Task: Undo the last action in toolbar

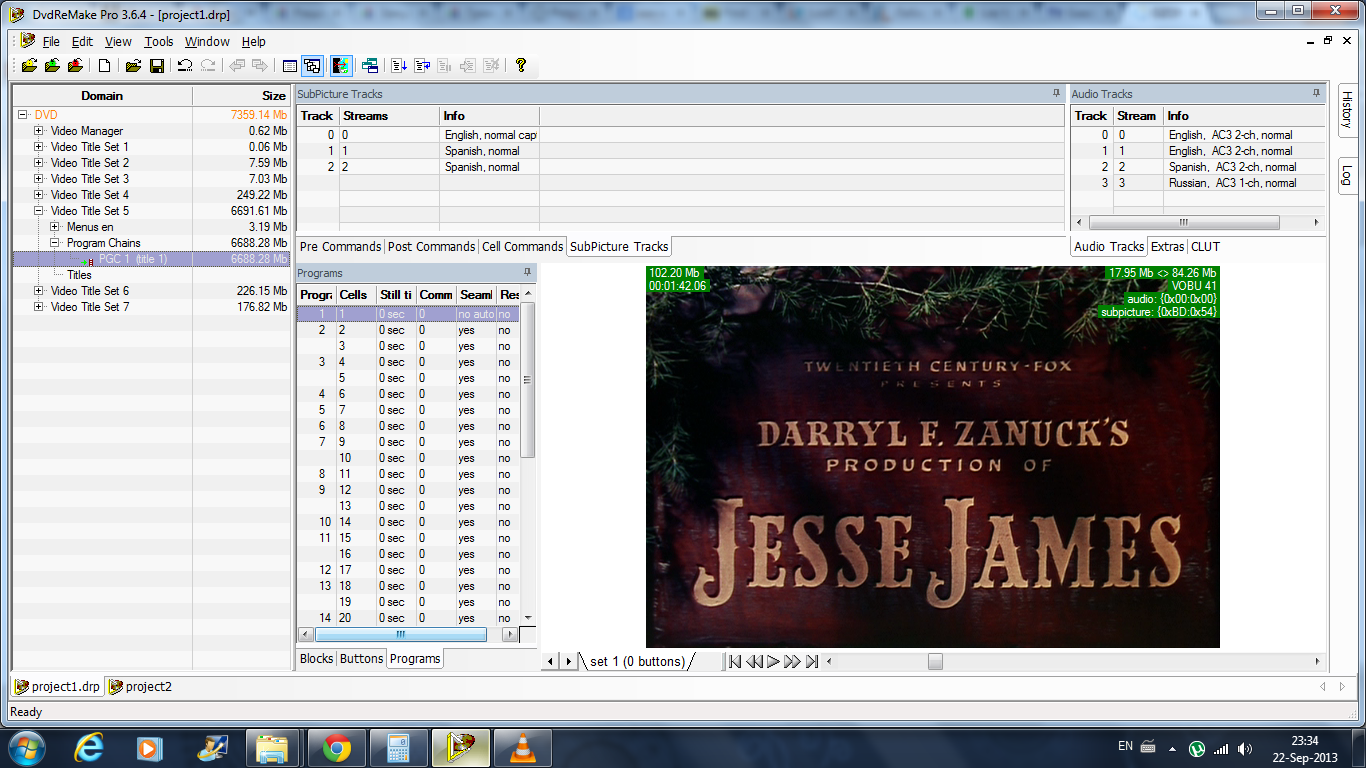Action: point(185,66)
